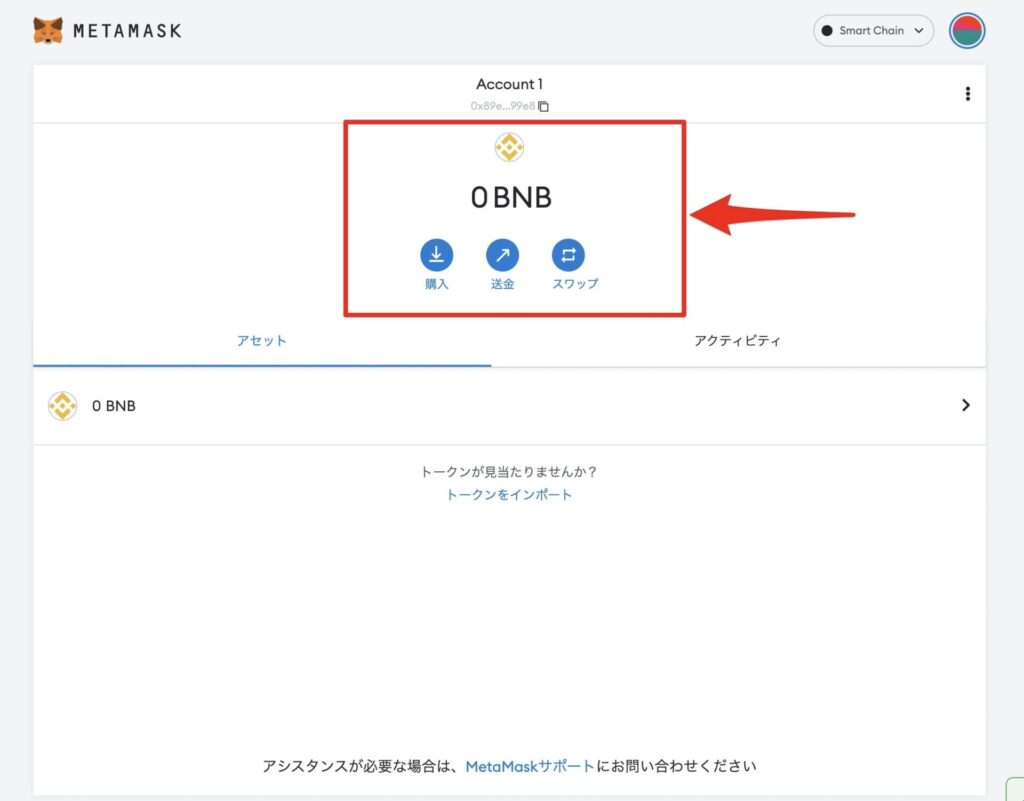Open the three-dot account options menu
Image resolution: width=1024 pixels, height=801 pixels.
[x=967, y=94]
